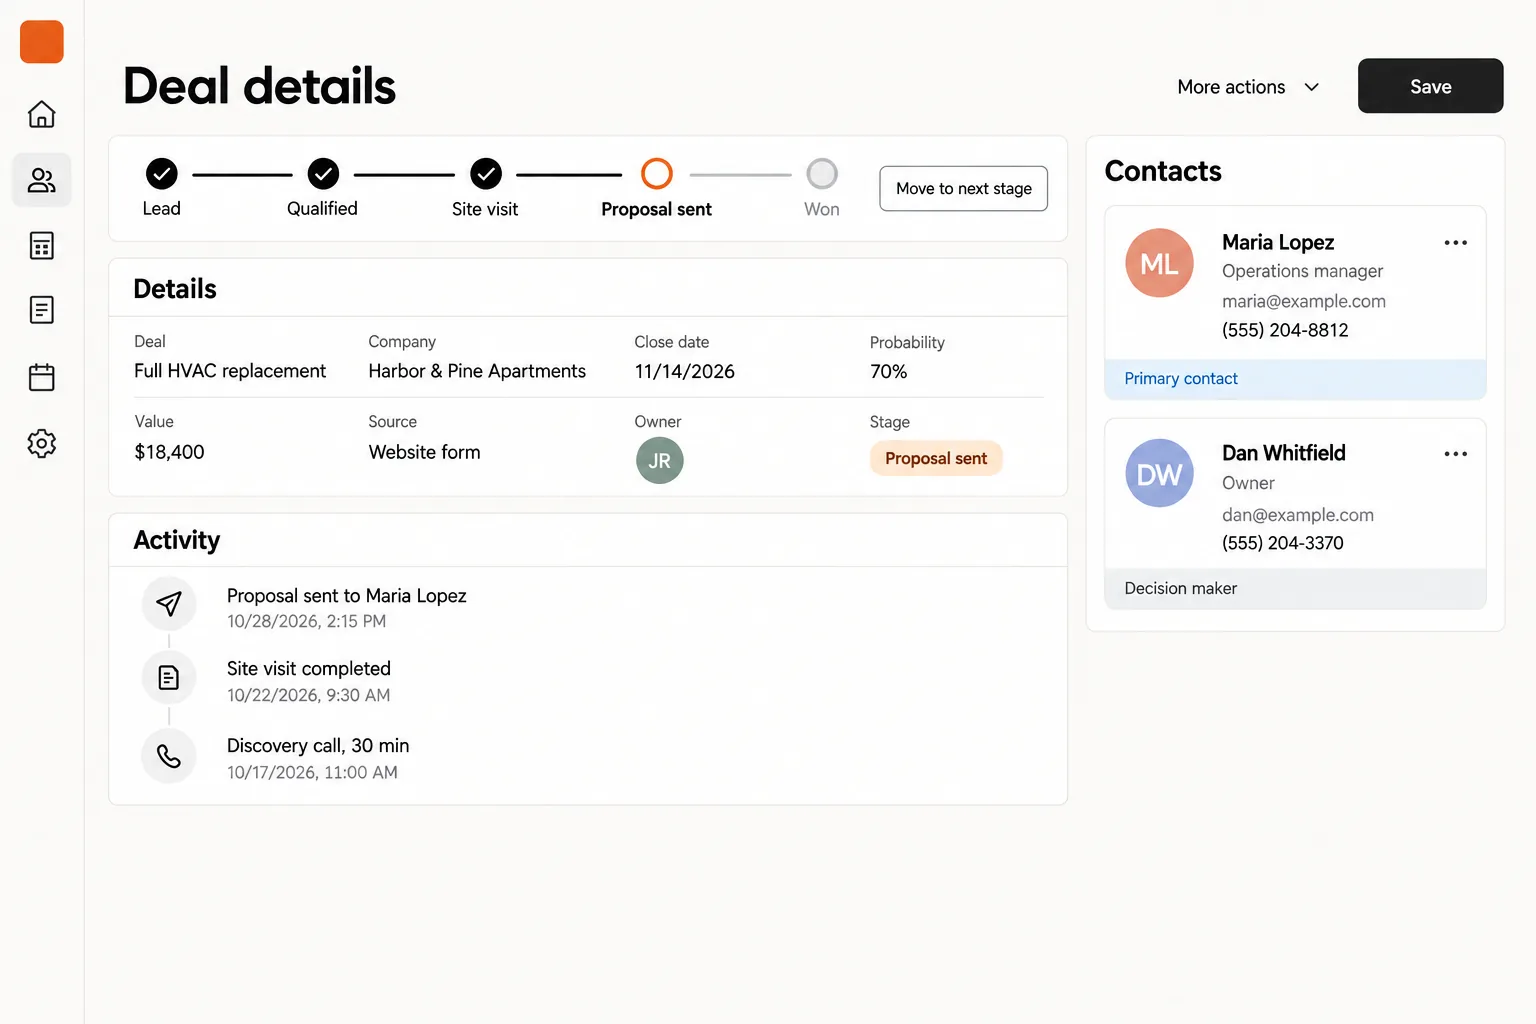Click deal name Full HVAC replacement
Image resolution: width=1536 pixels, height=1024 pixels.
coord(230,371)
